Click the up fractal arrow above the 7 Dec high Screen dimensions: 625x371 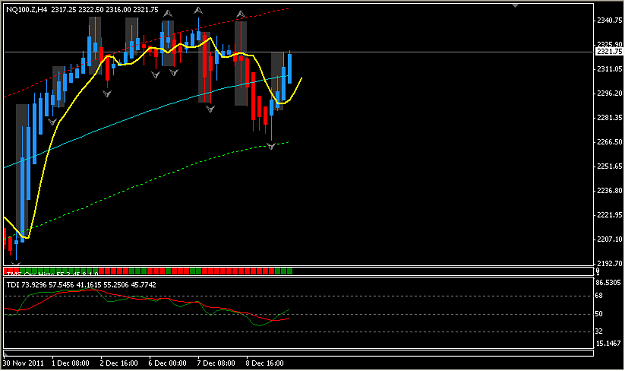pyautogui.click(x=198, y=10)
